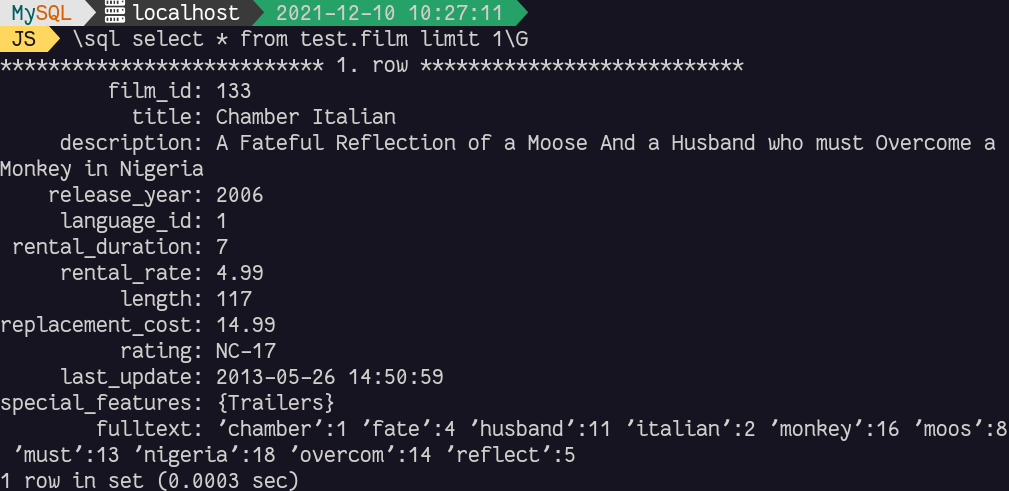Click the replacement_cost value 14.99

coord(245,324)
